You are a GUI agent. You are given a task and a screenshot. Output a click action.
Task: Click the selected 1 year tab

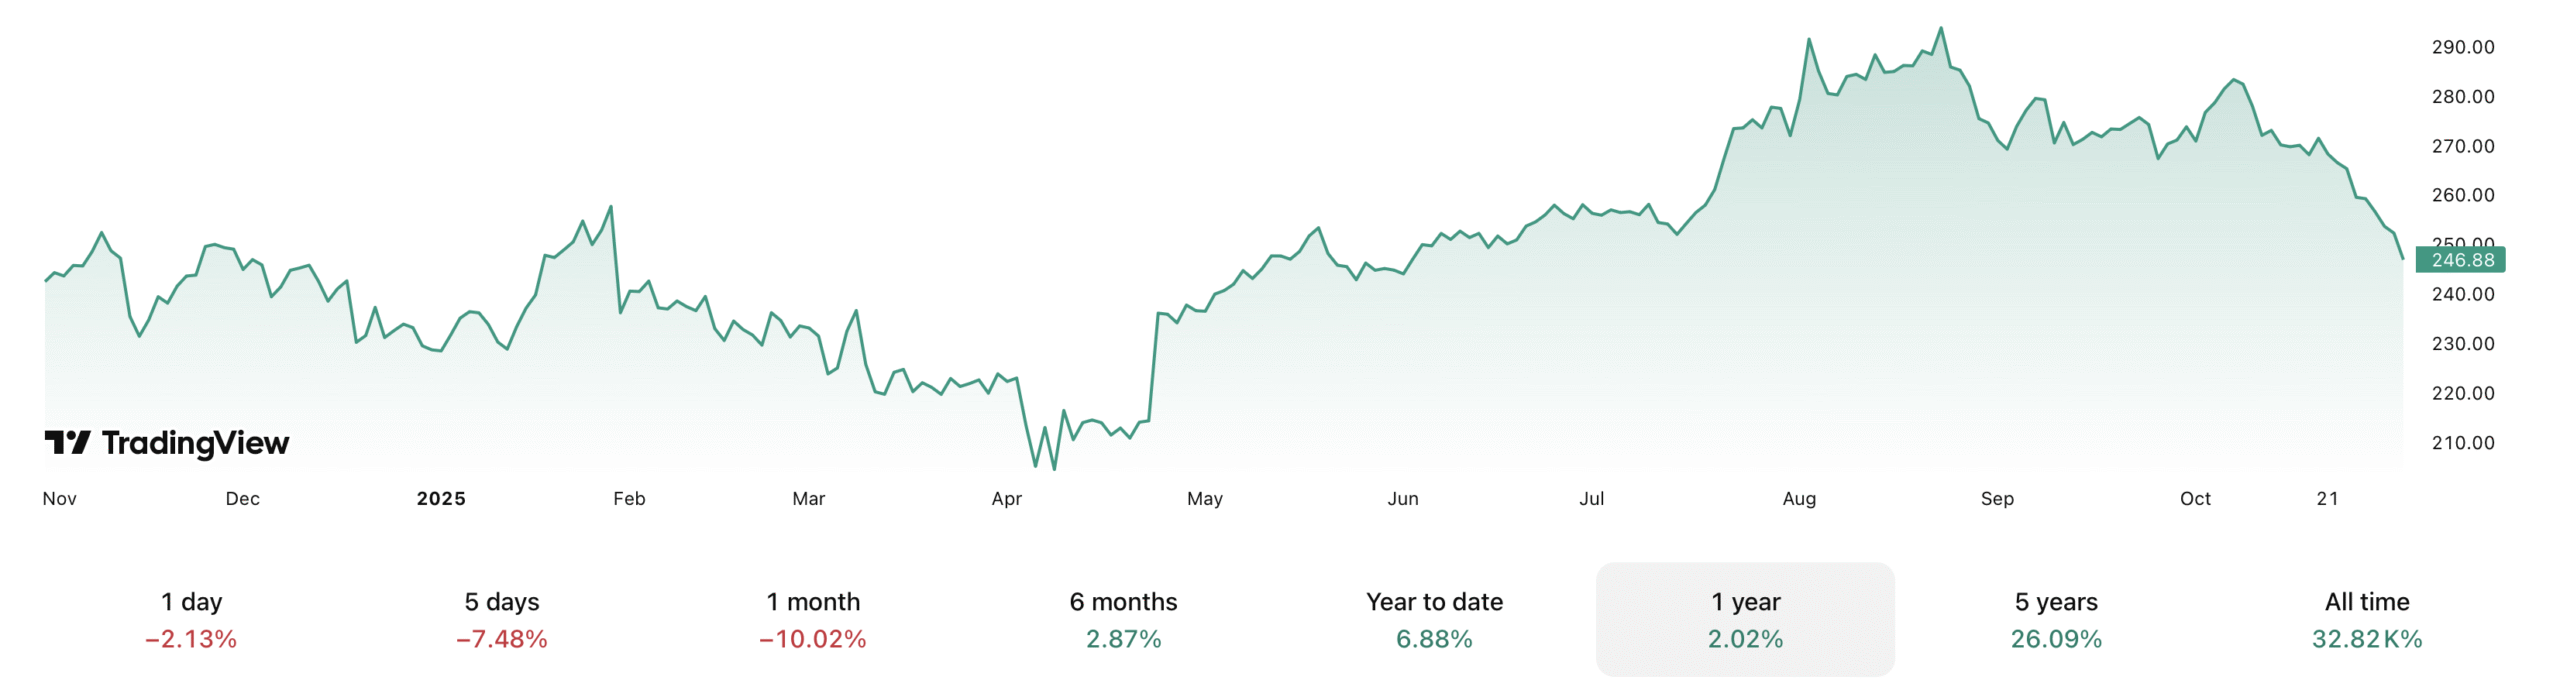point(1745,619)
